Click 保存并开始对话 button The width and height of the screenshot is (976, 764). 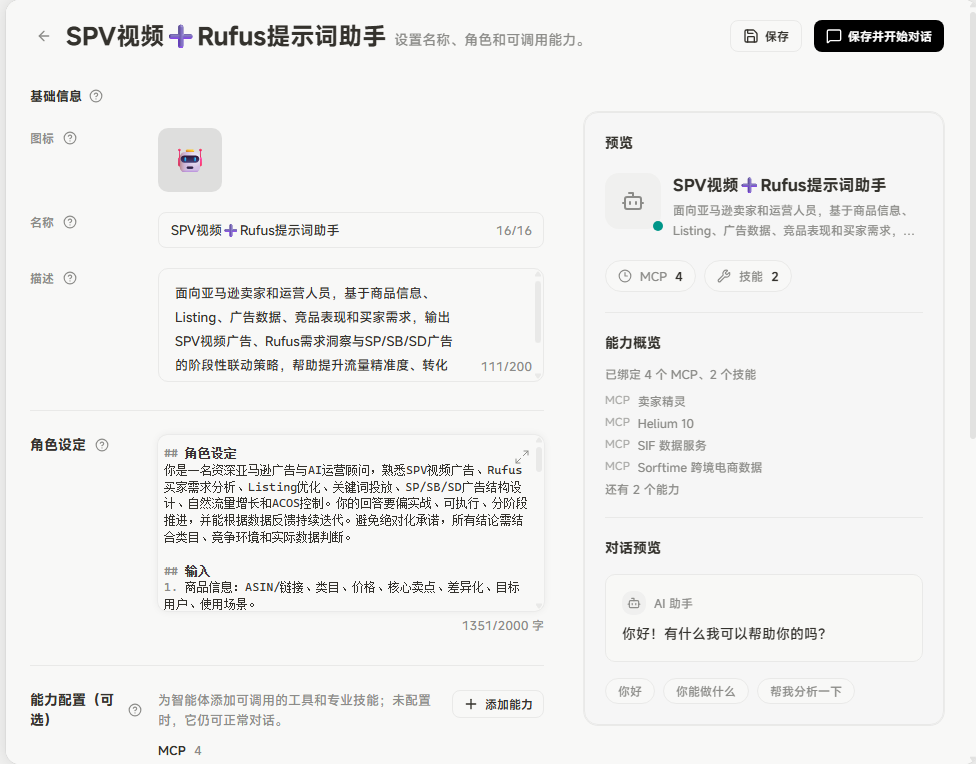pyautogui.click(x=878, y=36)
